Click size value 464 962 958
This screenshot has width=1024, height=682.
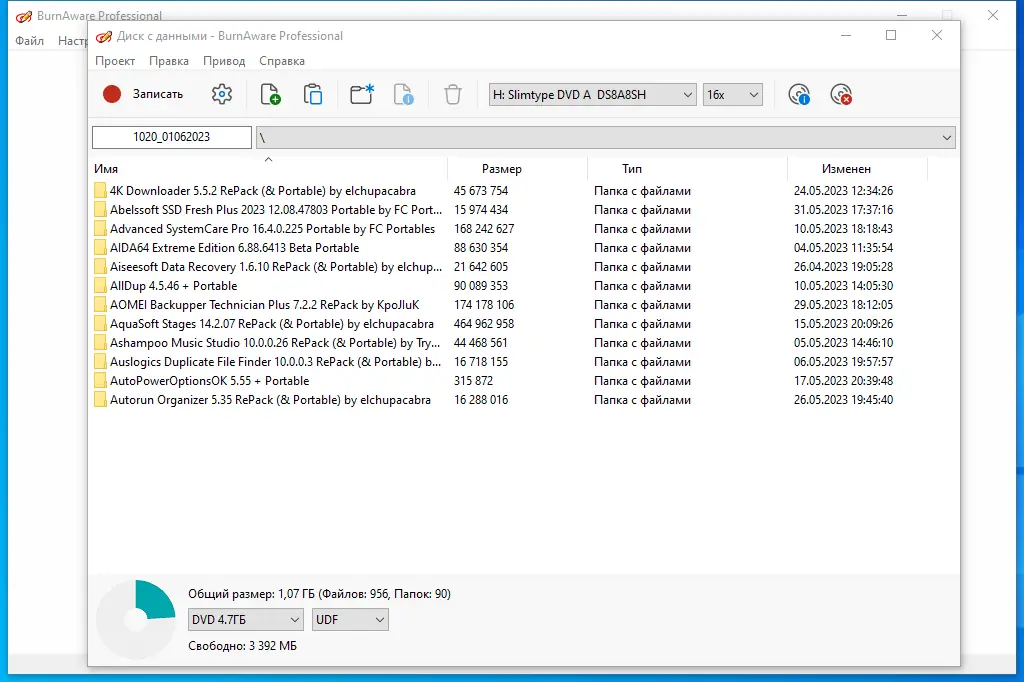coord(484,323)
